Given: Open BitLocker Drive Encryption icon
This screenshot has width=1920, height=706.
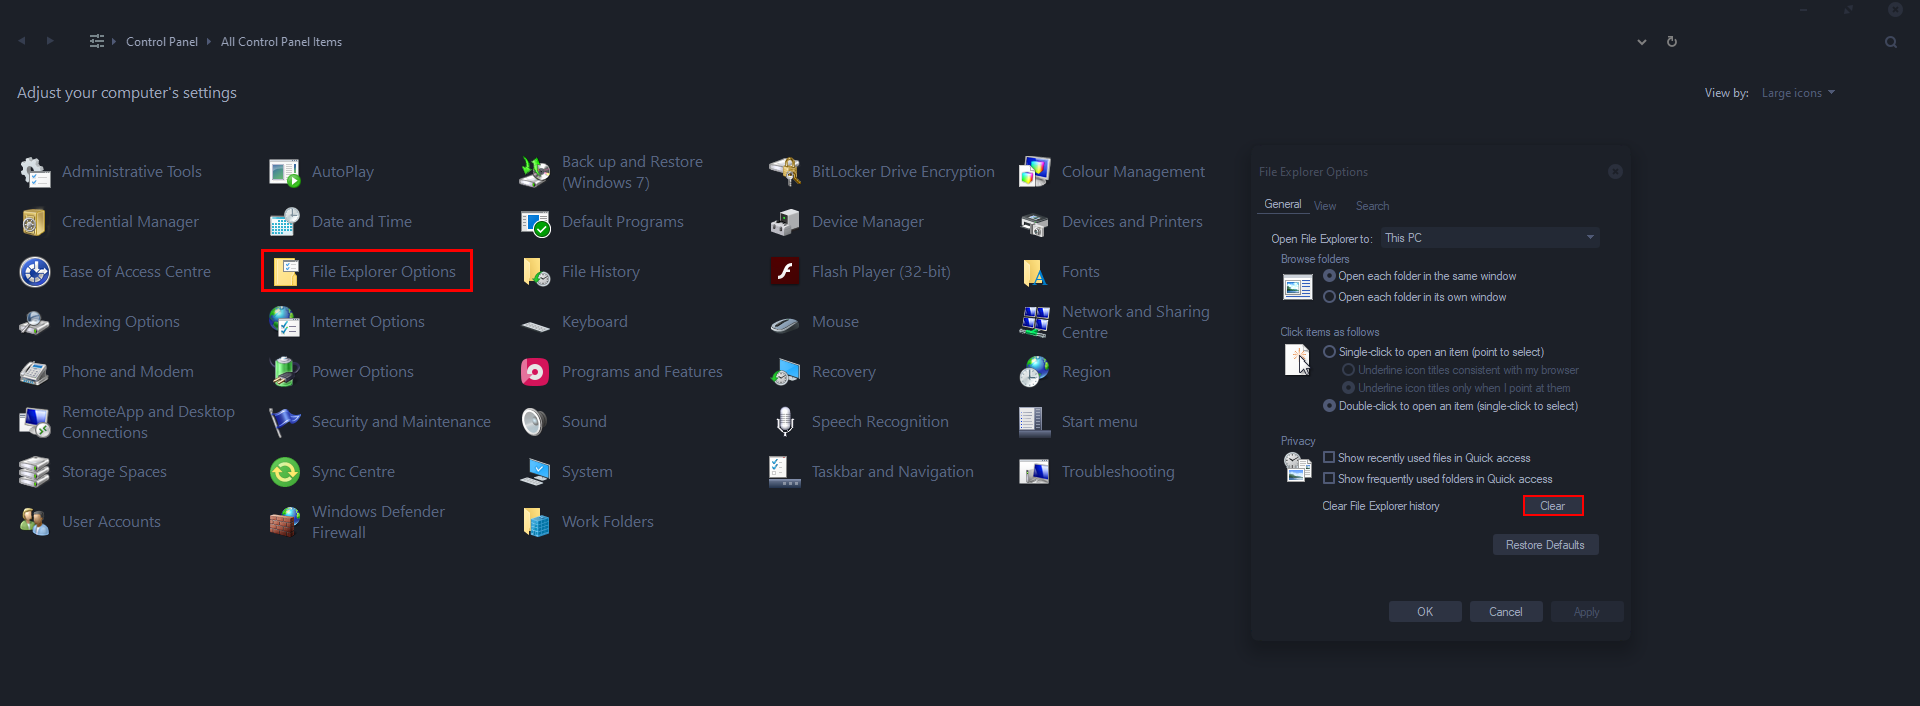Looking at the screenshot, I should [x=785, y=172].
